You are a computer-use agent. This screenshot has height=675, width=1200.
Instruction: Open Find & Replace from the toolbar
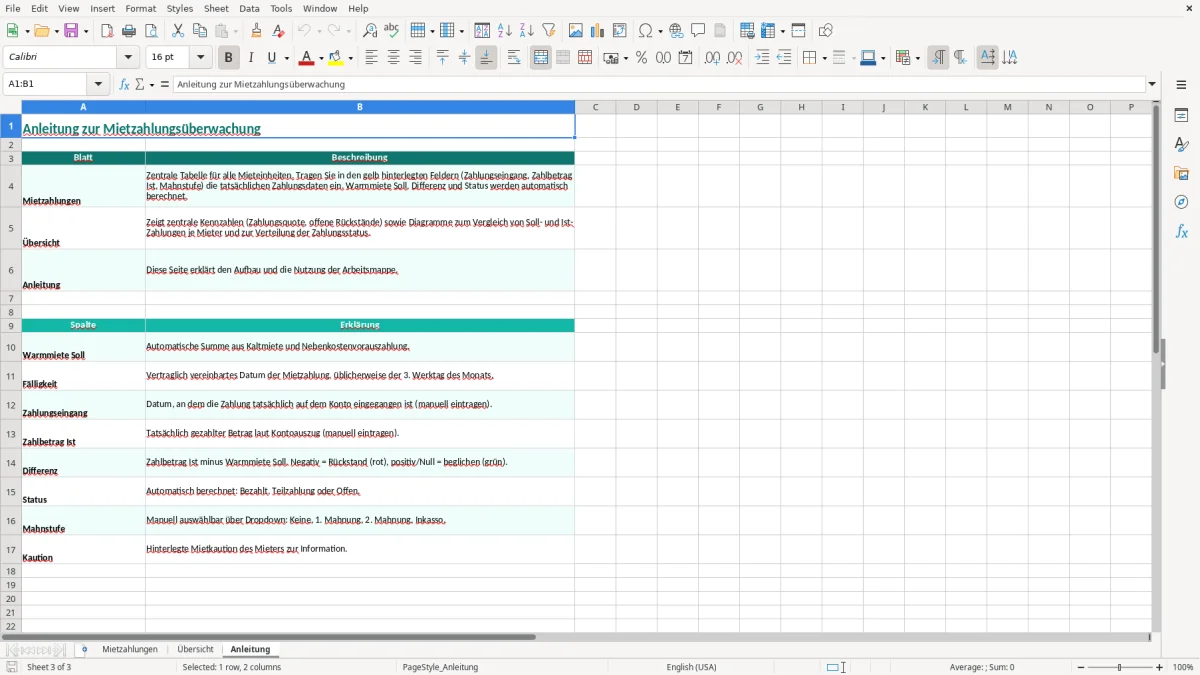click(370, 31)
